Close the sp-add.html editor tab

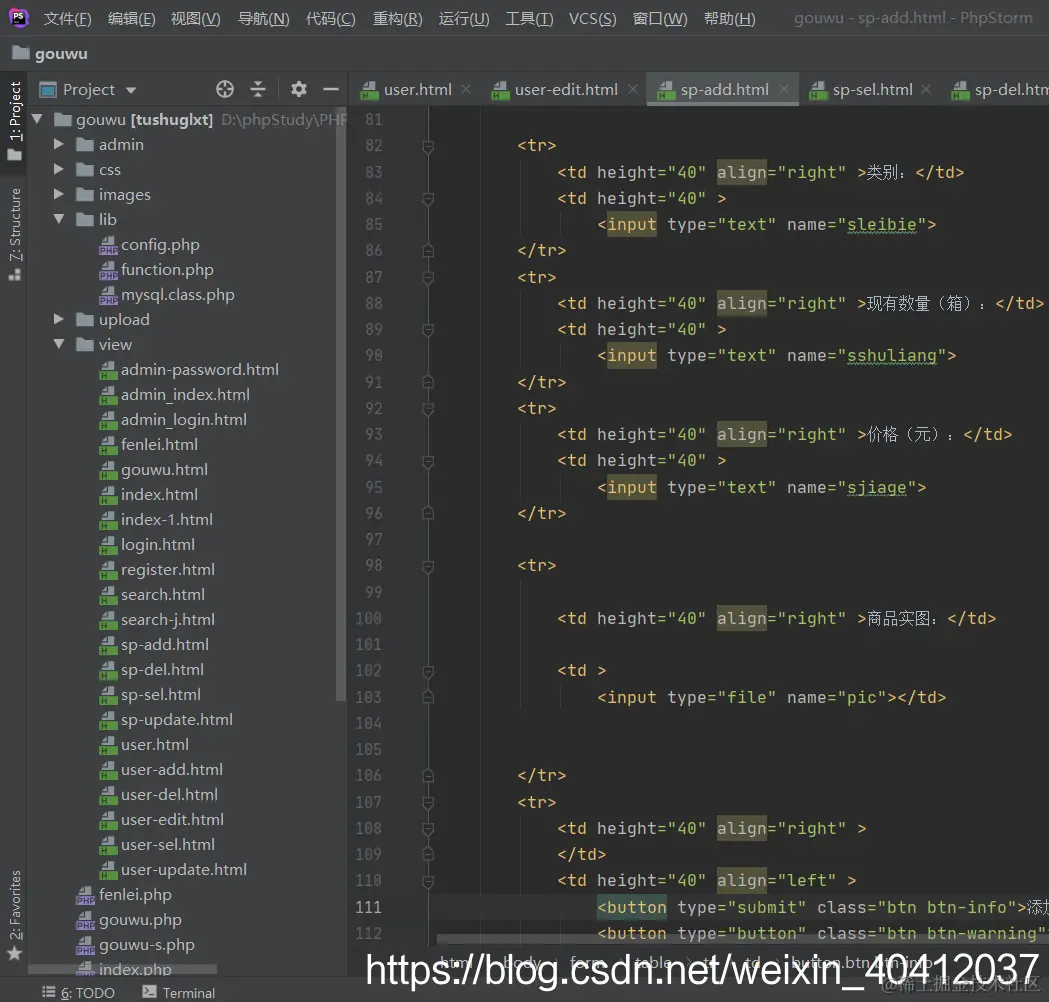click(x=784, y=89)
